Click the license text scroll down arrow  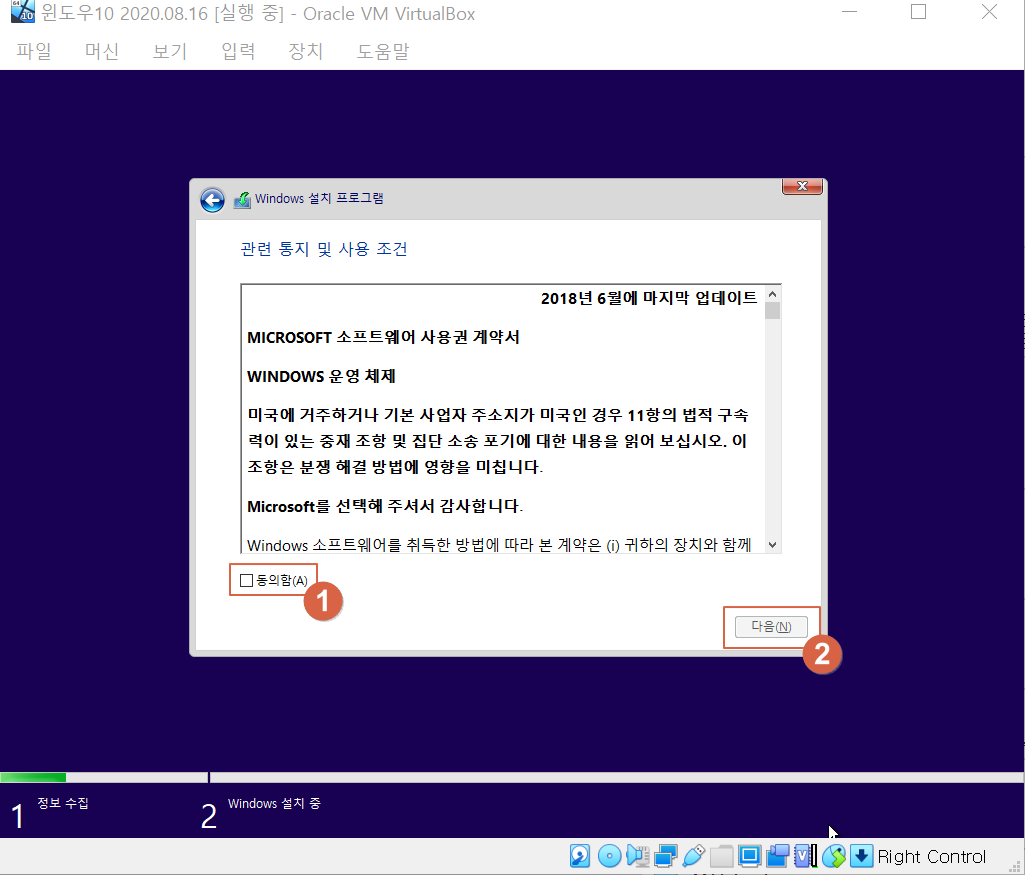pyautogui.click(x=773, y=545)
